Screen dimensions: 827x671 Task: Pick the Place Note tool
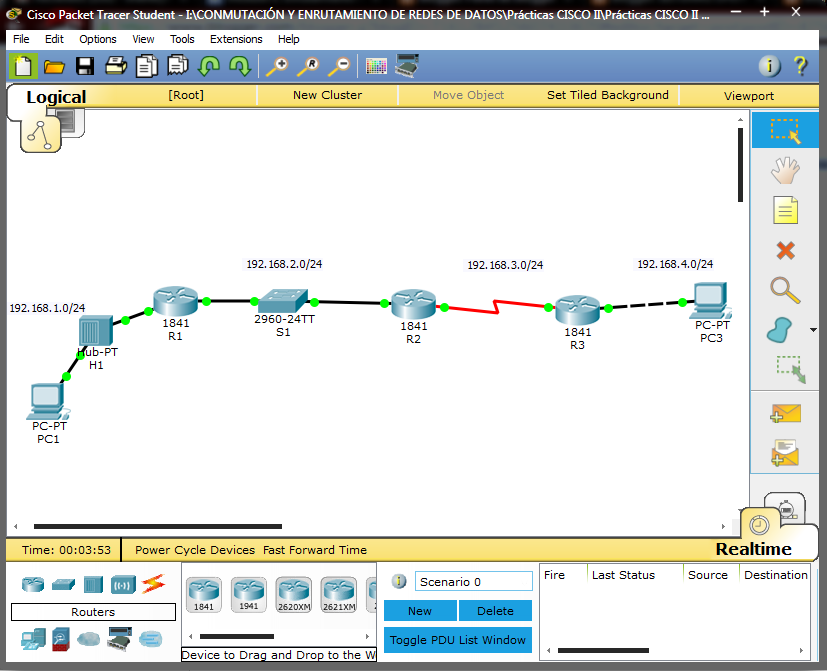tap(785, 210)
